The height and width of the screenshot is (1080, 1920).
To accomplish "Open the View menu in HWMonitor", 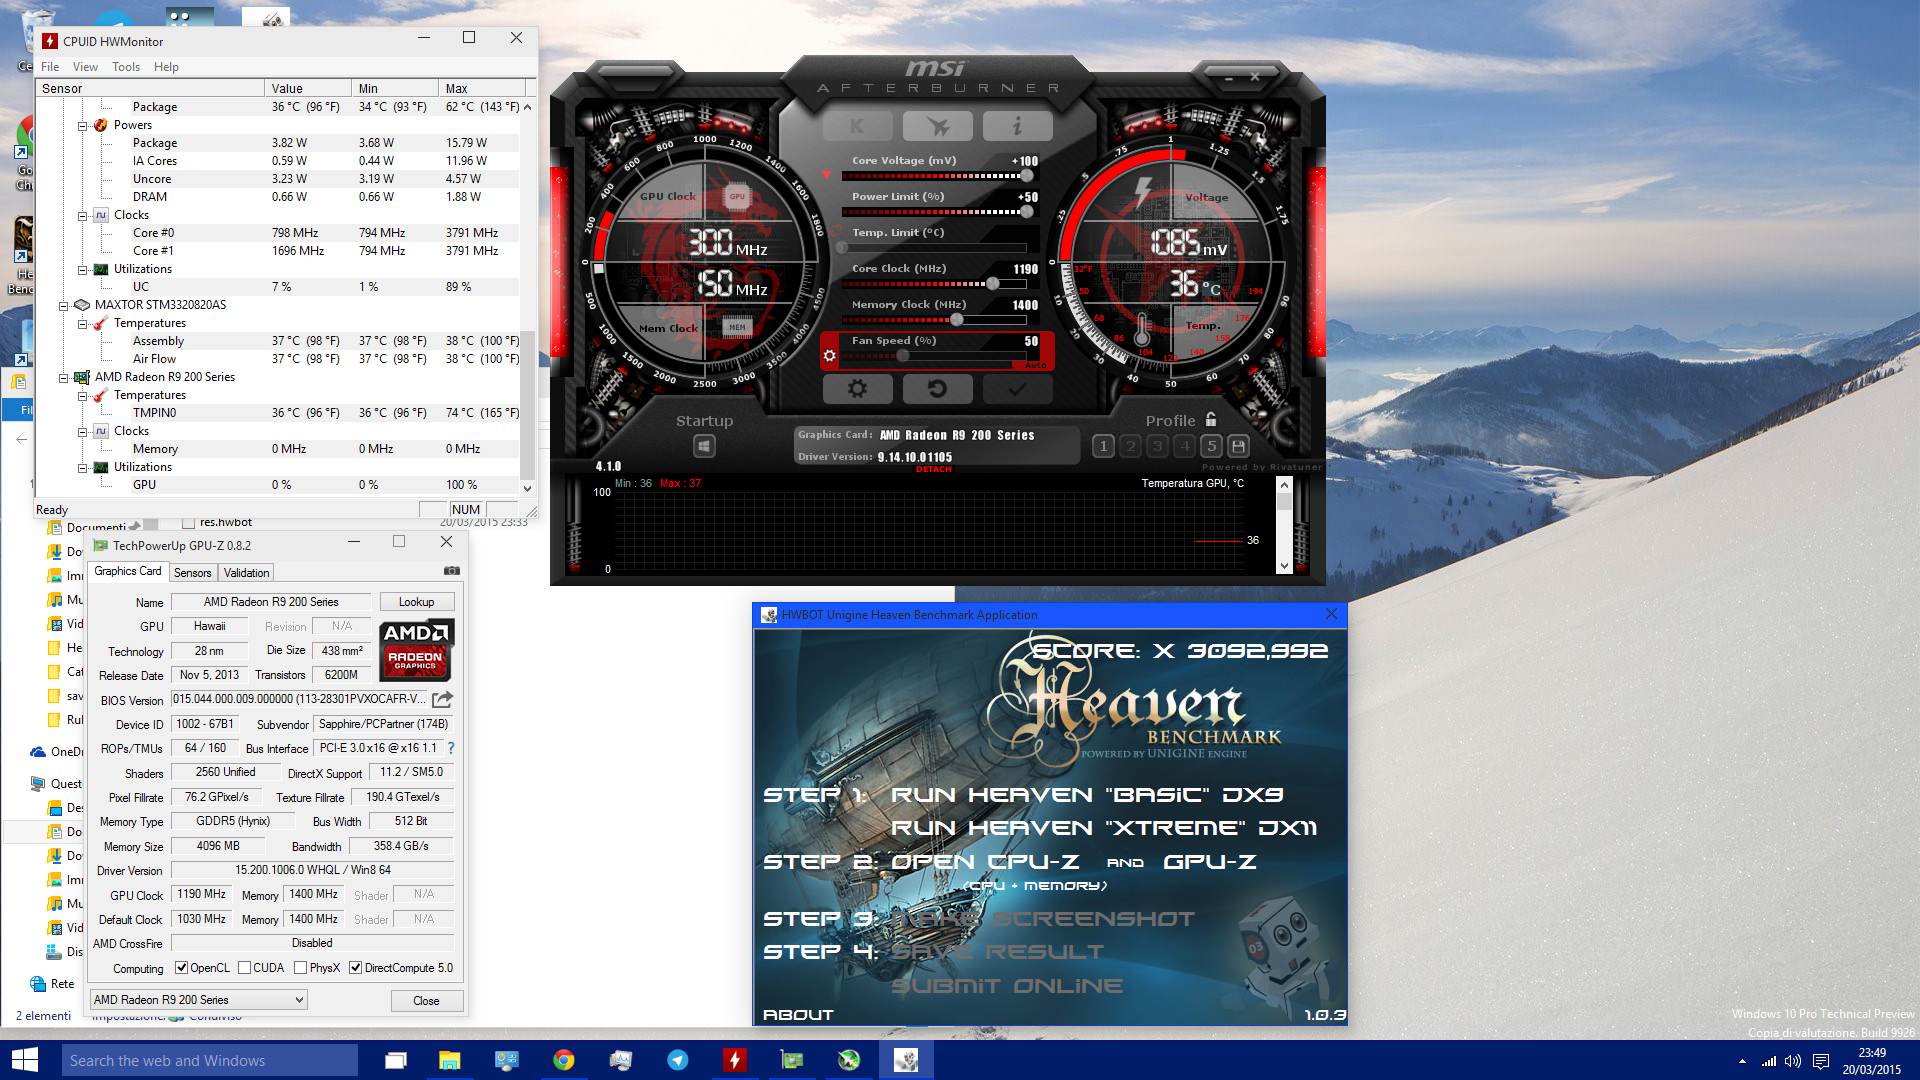I will (85, 67).
